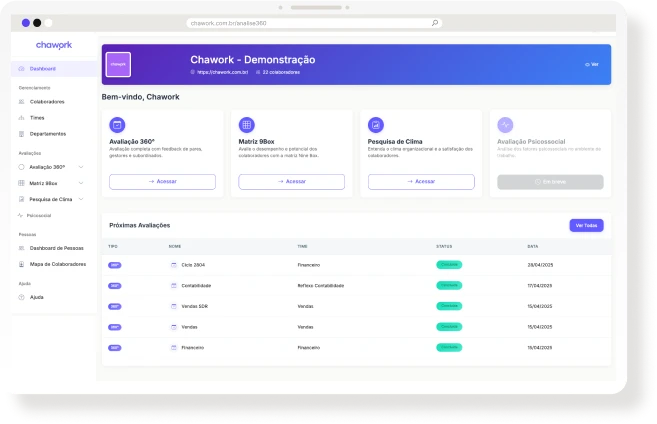Click the browser address bar field
657x424 pixels.
coord(314,23)
